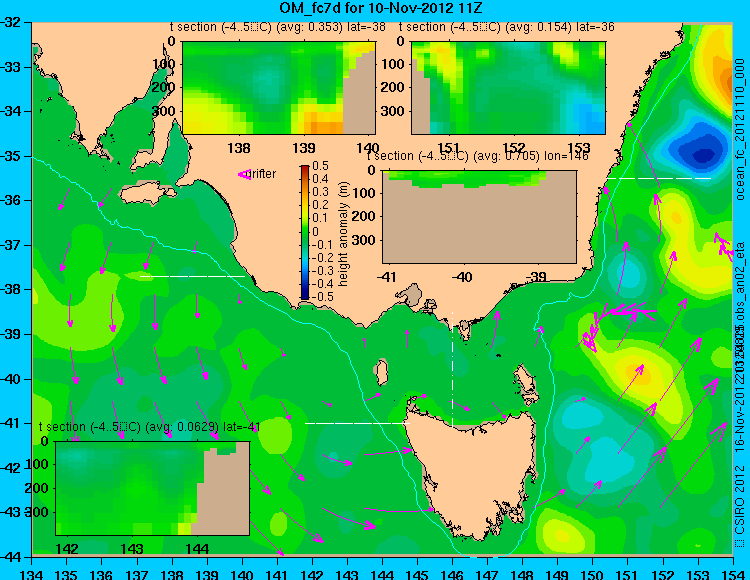Click the vertical dashed section line at longitude 146
This screenshot has width=750, height=580.
coord(452,368)
